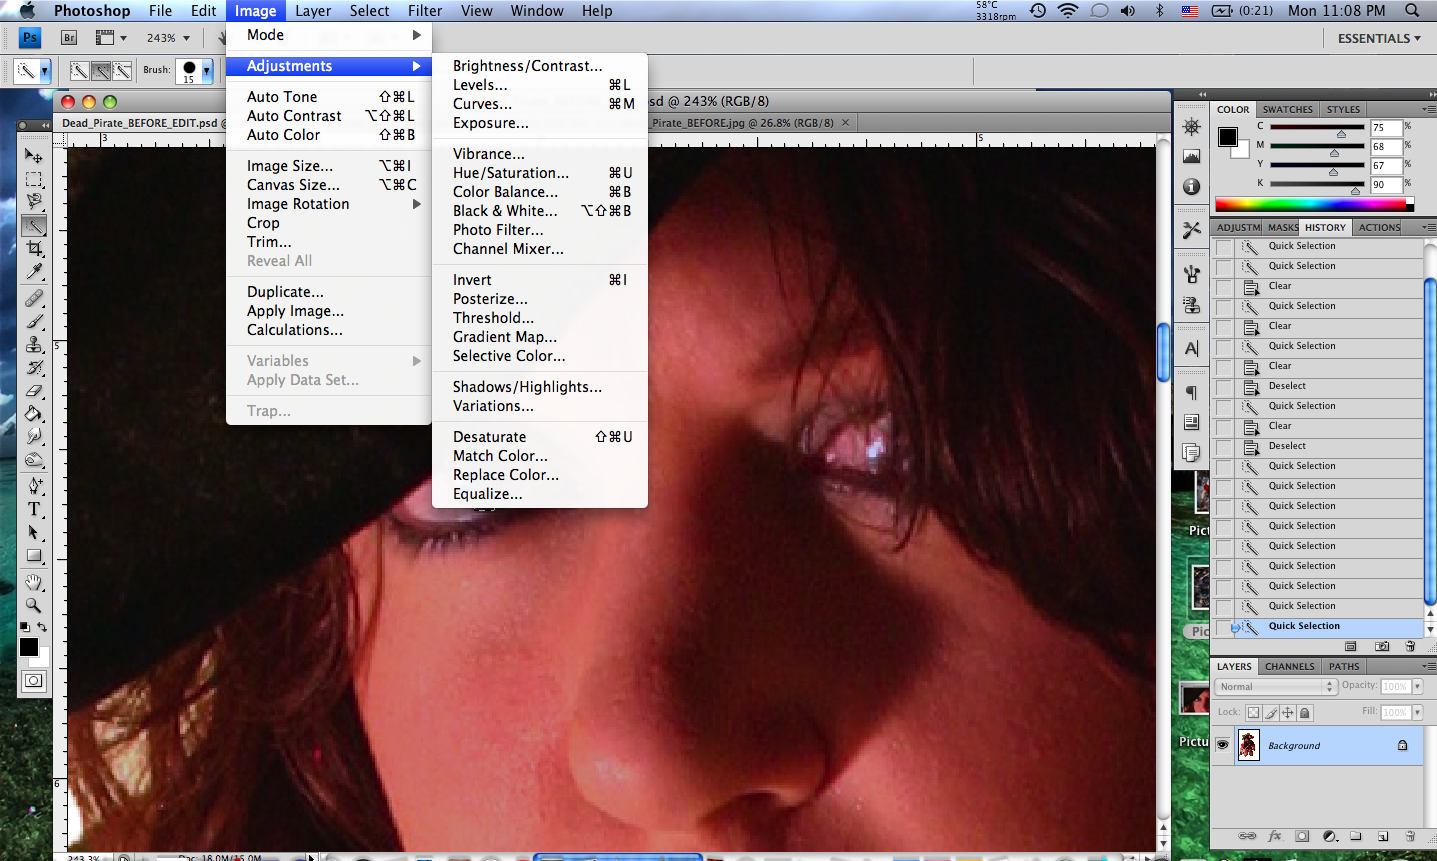Open the Info panel icon
Screen dimensions: 1437x861
coord(1191,187)
